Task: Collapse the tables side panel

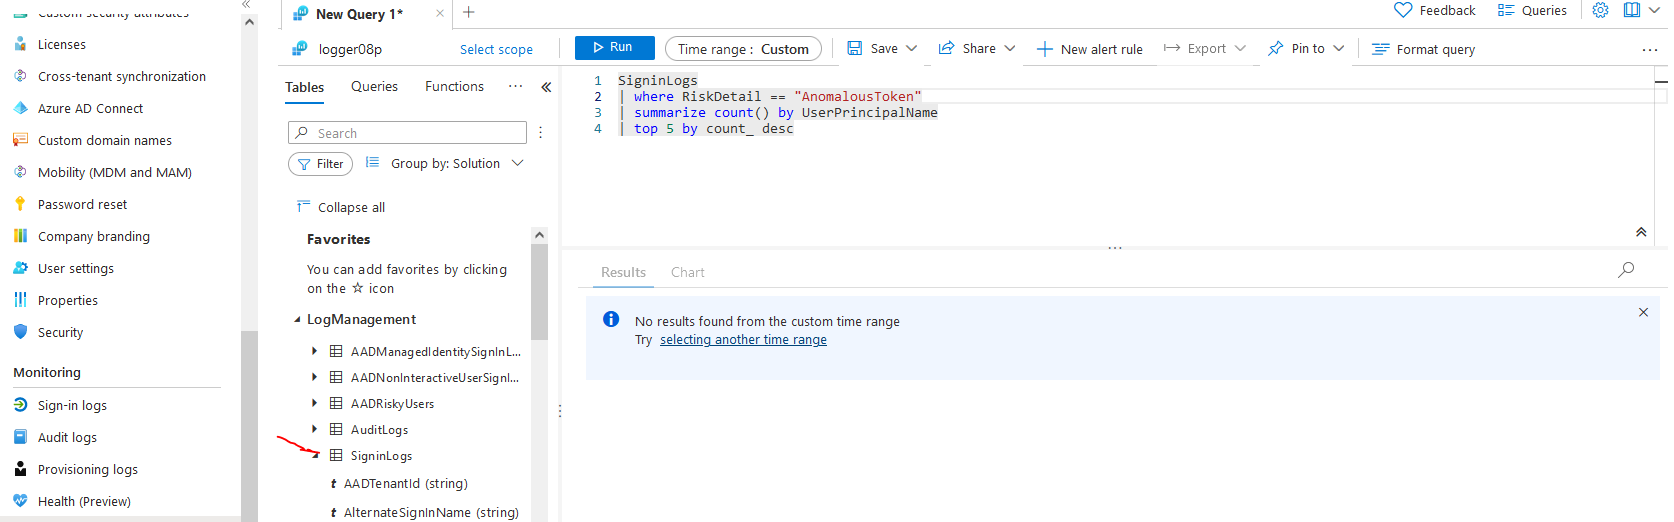Action: pos(546,87)
